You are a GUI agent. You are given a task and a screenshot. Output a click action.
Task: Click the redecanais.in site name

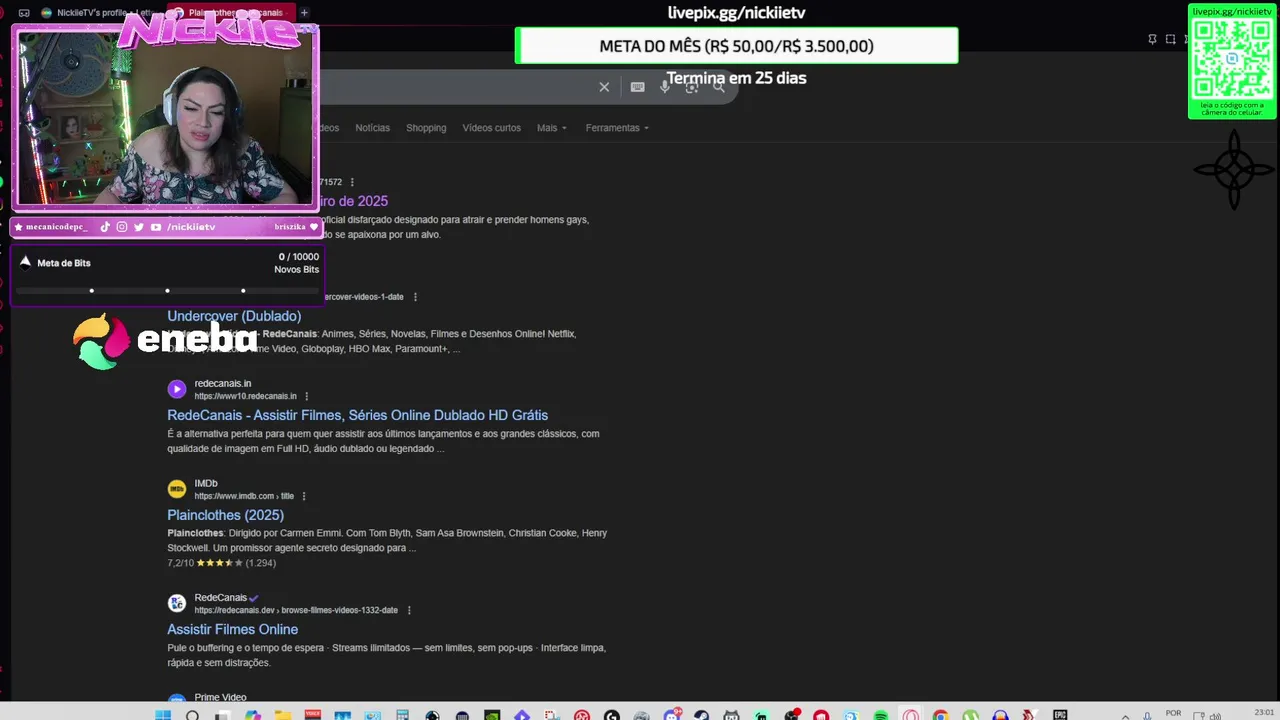pyautogui.click(x=222, y=383)
